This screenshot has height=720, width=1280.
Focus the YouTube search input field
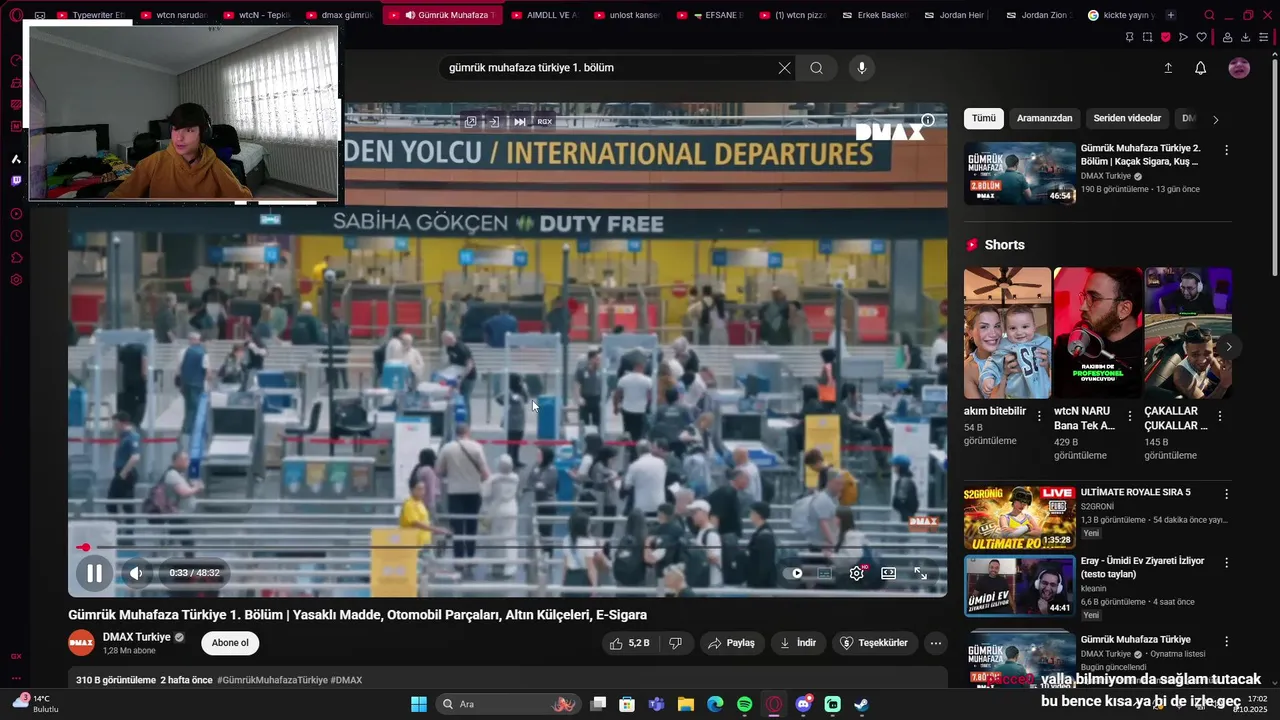click(x=610, y=68)
